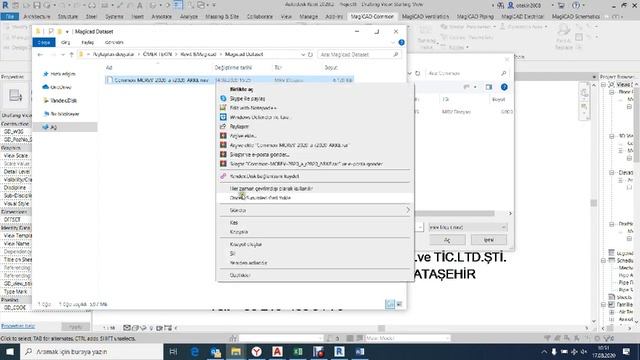640x360 pixels.
Task: Switch Explorer to details view icon
Action: click(390, 304)
